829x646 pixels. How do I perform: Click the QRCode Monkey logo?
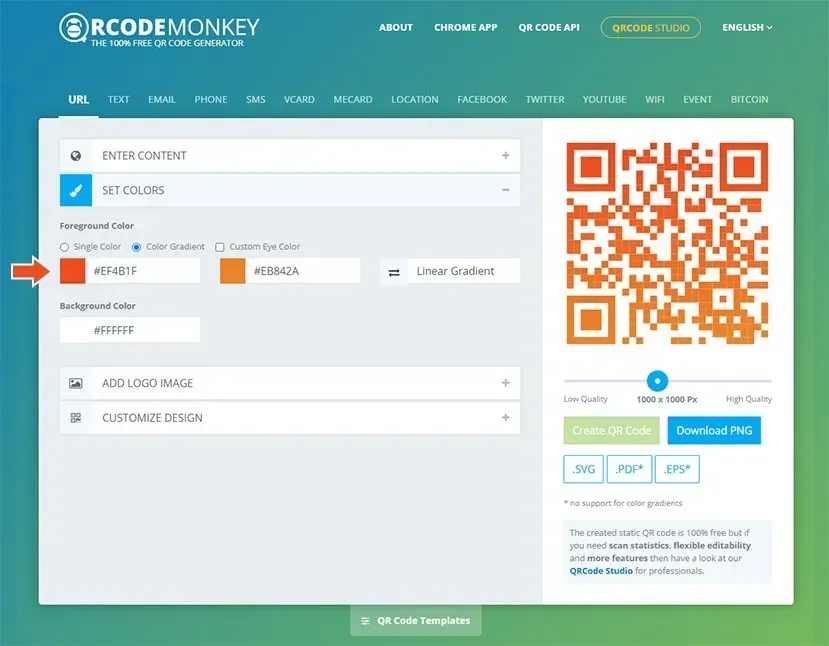point(159,30)
